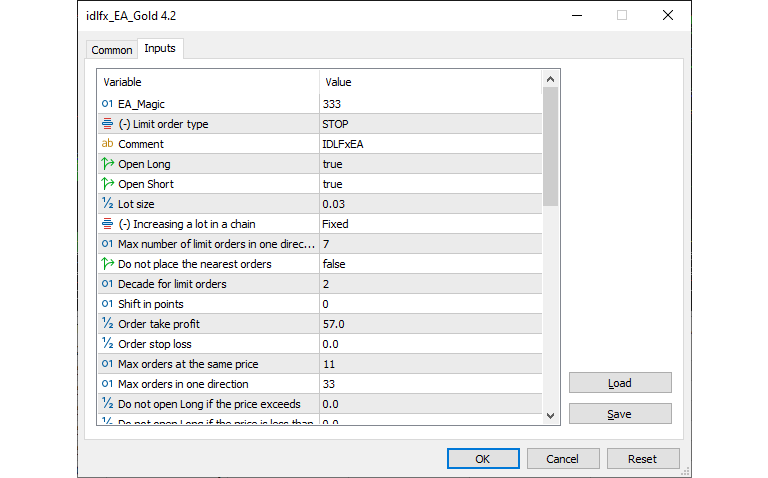Click the string icon beside Comment
Screen dimensions: 768x478
tap(107, 144)
